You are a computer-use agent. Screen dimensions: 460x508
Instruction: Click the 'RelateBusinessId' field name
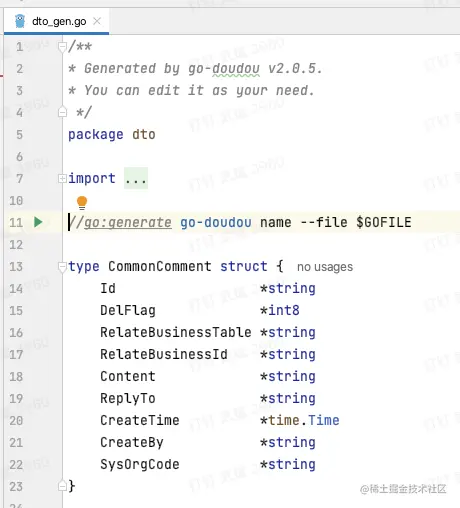(164, 354)
